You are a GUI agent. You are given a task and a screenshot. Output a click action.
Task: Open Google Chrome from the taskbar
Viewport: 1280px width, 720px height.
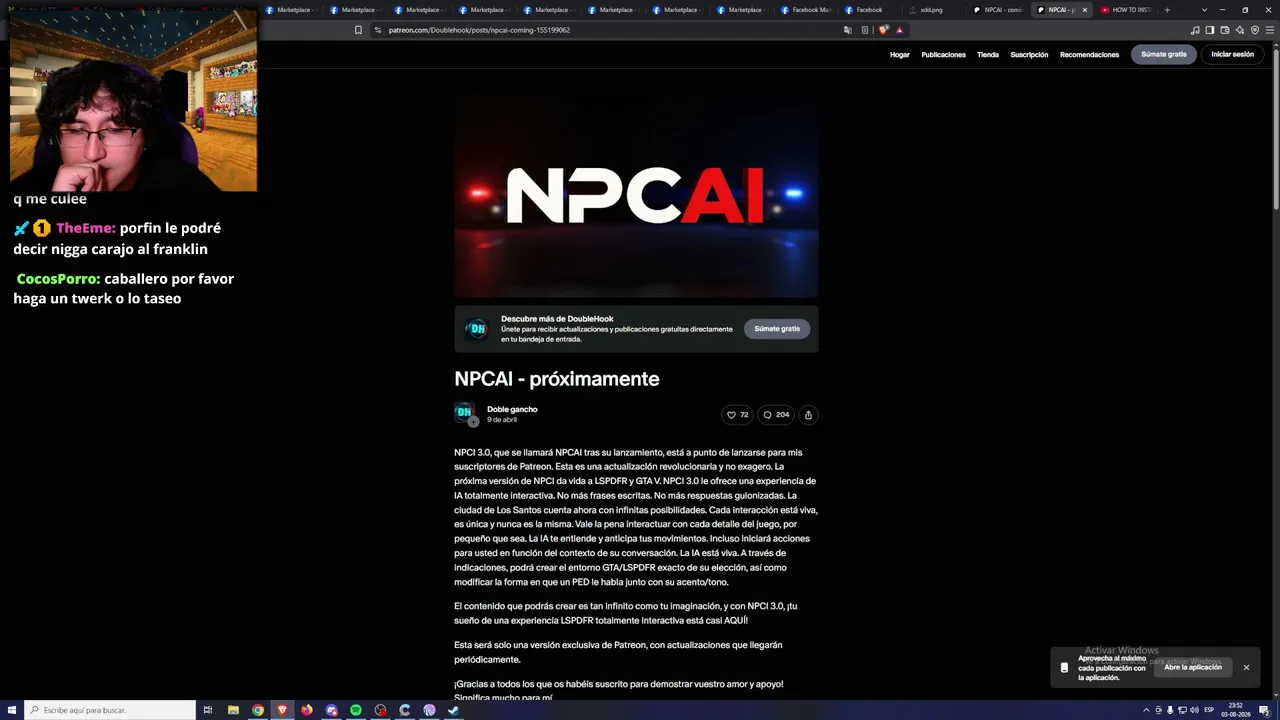pos(258,710)
